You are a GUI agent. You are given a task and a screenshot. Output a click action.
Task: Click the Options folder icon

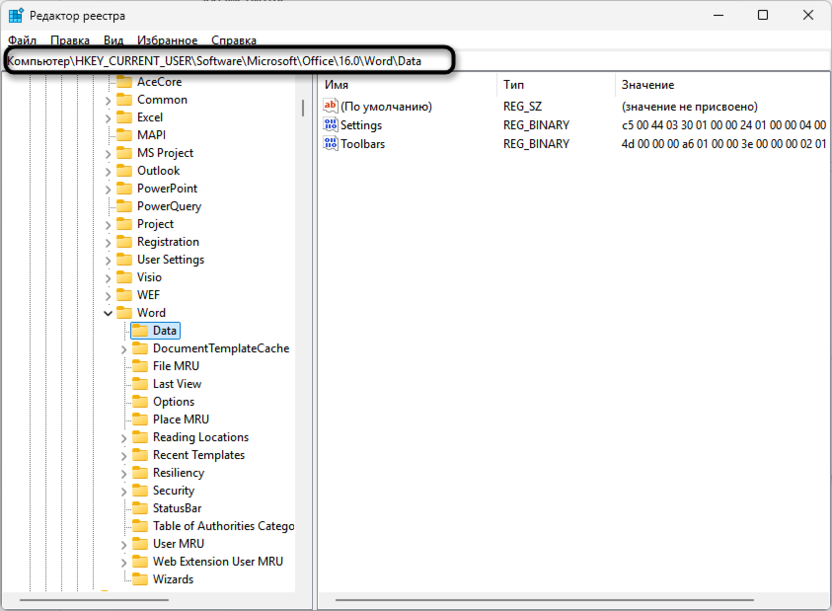[140, 401]
